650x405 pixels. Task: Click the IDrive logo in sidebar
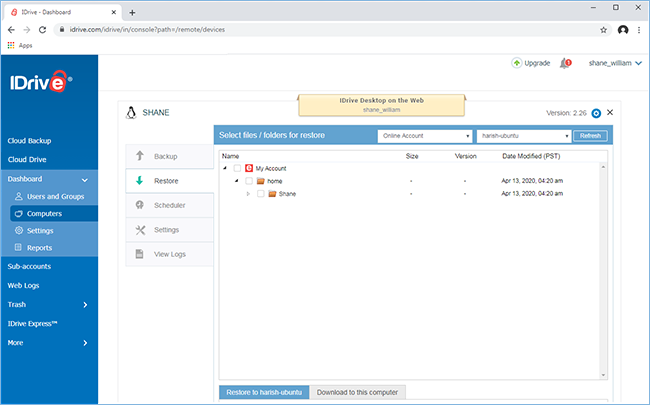tap(41, 81)
